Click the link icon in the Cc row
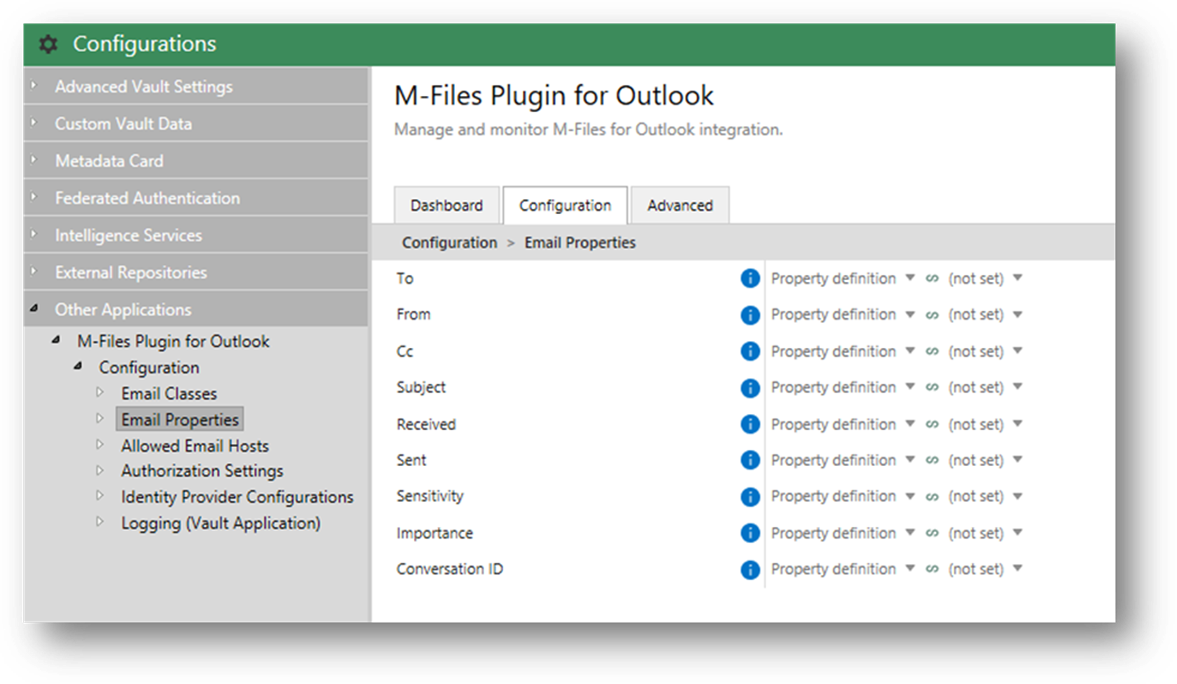 click(x=932, y=351)
